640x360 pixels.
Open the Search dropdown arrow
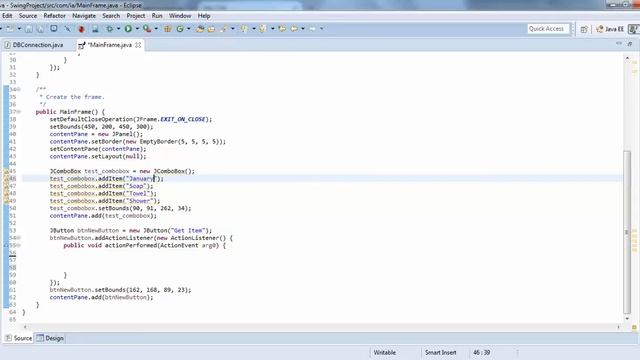233,29
